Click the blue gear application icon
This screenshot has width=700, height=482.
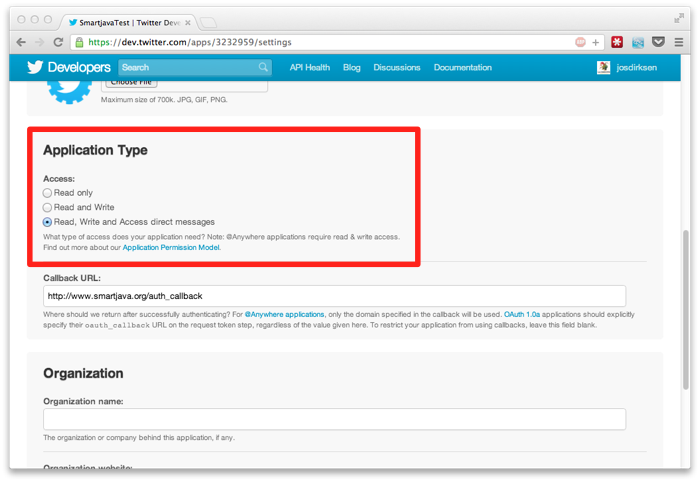pyautogui.click(x=70, y=92)
